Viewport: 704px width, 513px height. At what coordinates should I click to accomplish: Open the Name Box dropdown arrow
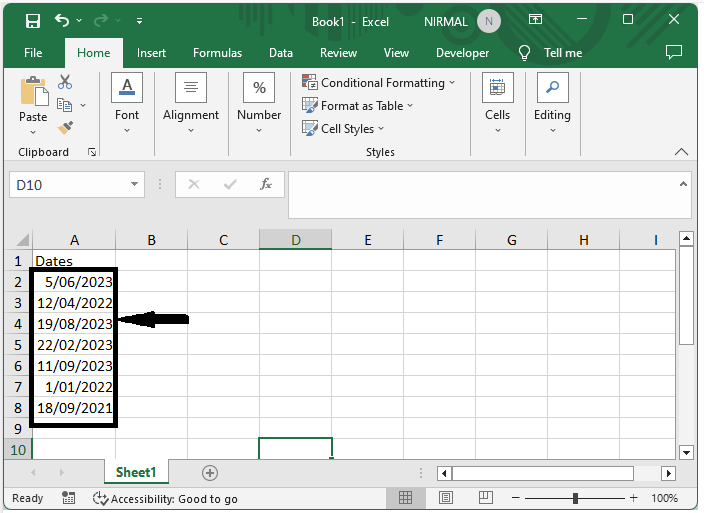(134, 184)
